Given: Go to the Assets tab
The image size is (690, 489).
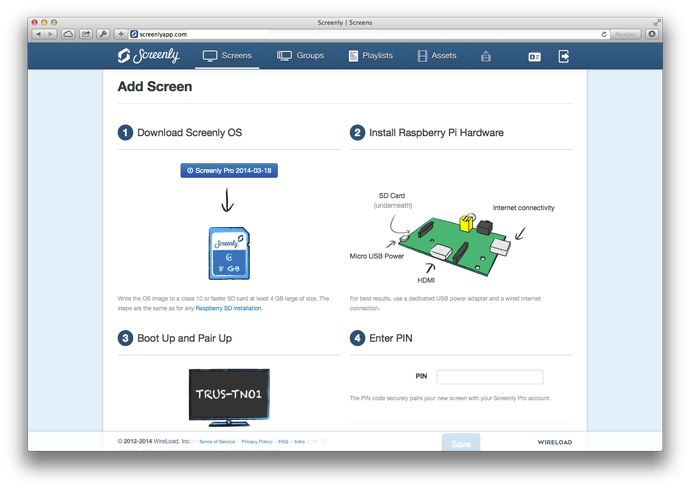Looking at the screenshot, I should [437, 56].
